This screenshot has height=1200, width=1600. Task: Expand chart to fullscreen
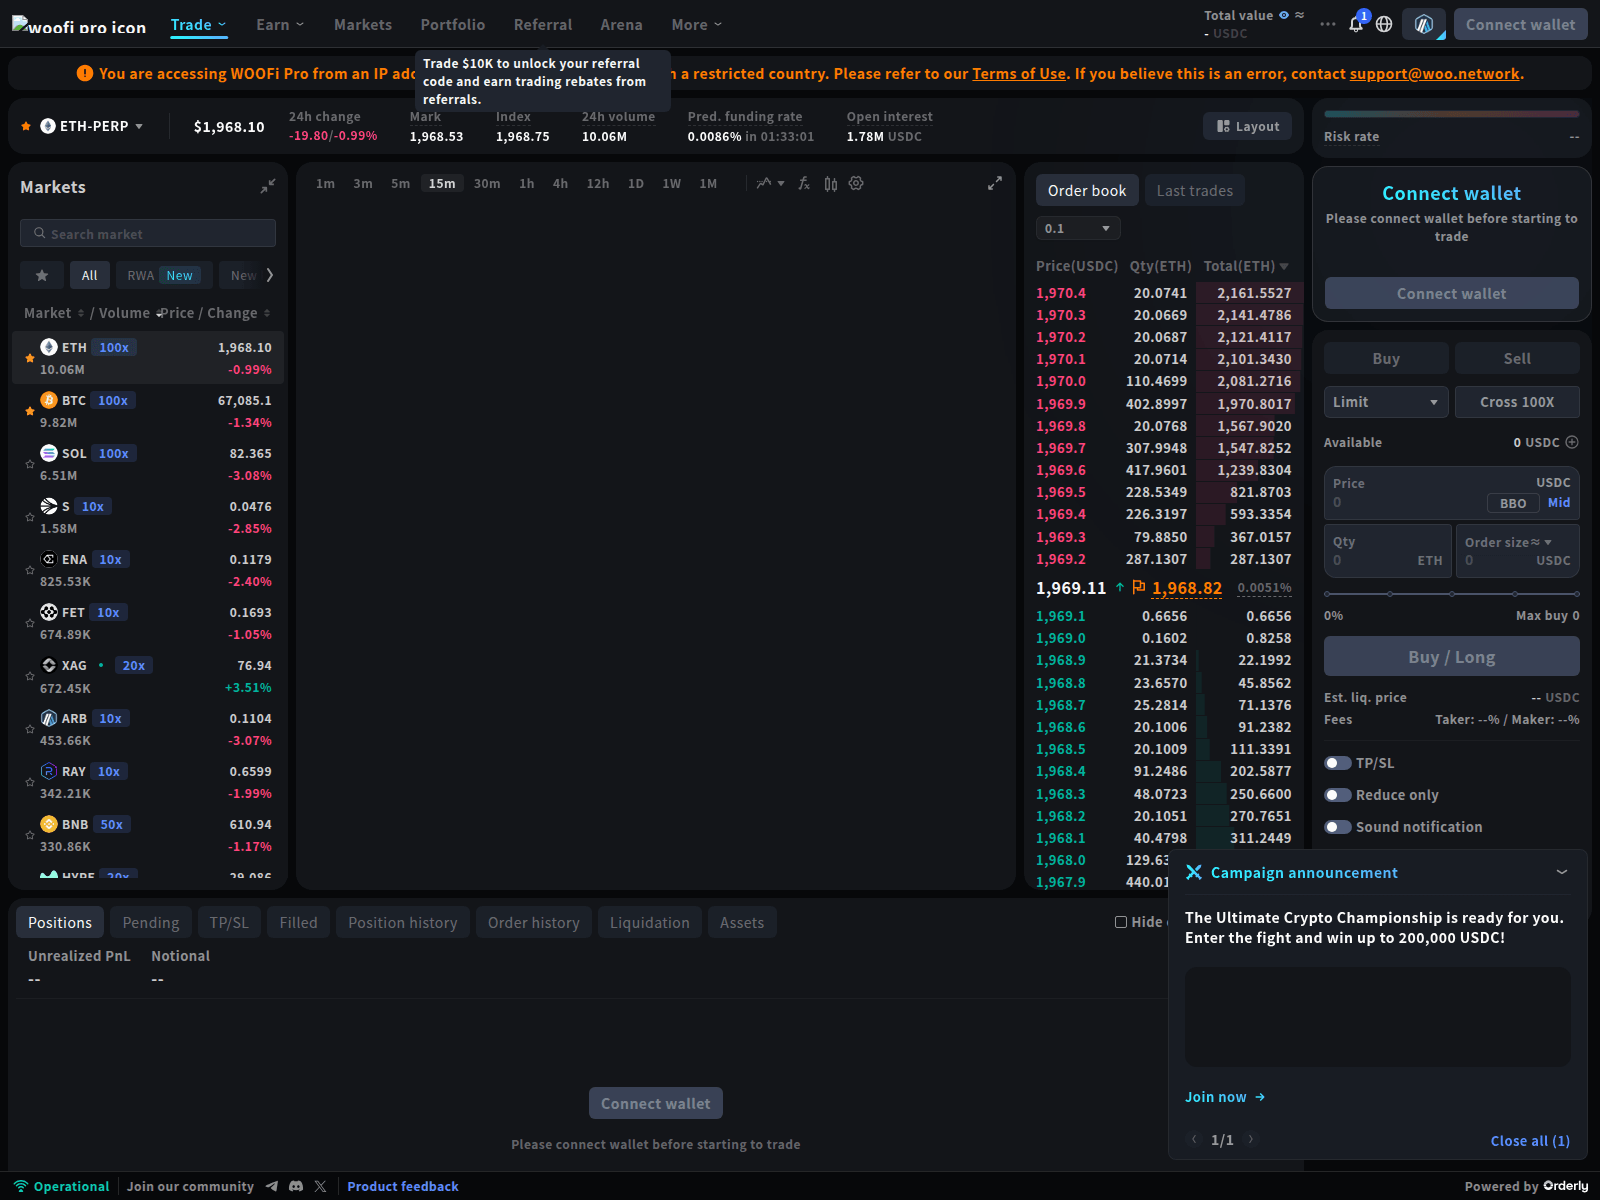(x=994, y=183)
